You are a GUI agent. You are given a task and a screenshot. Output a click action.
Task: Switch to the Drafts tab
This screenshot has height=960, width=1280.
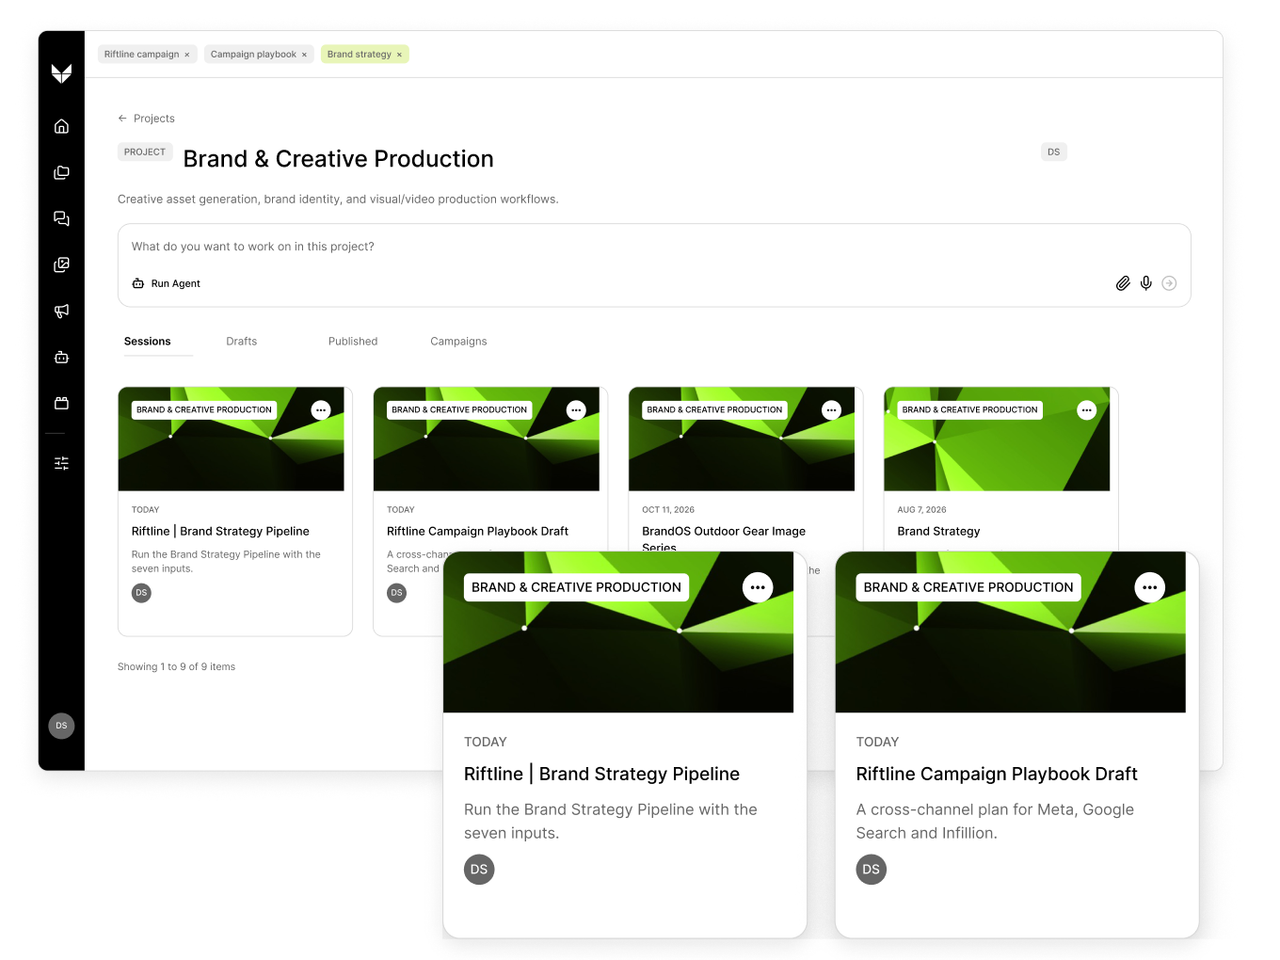coord(241,342)
